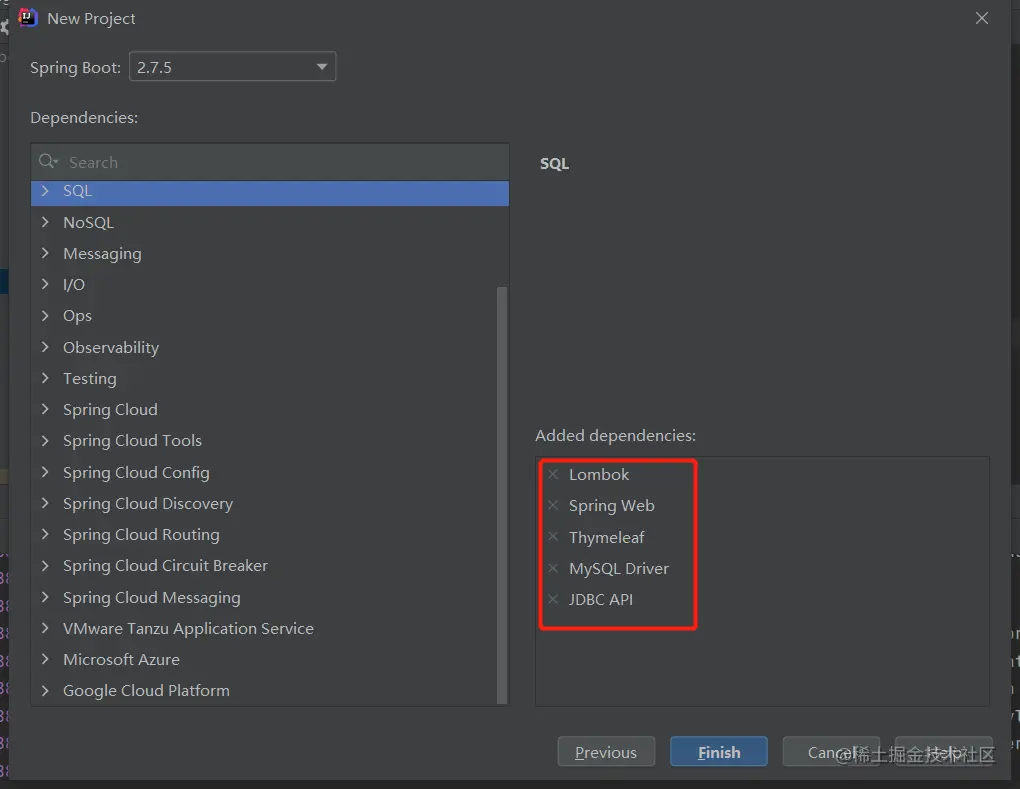Close the New Project dialog
This screenshot has width=1020, height=789.
[982, 18]
